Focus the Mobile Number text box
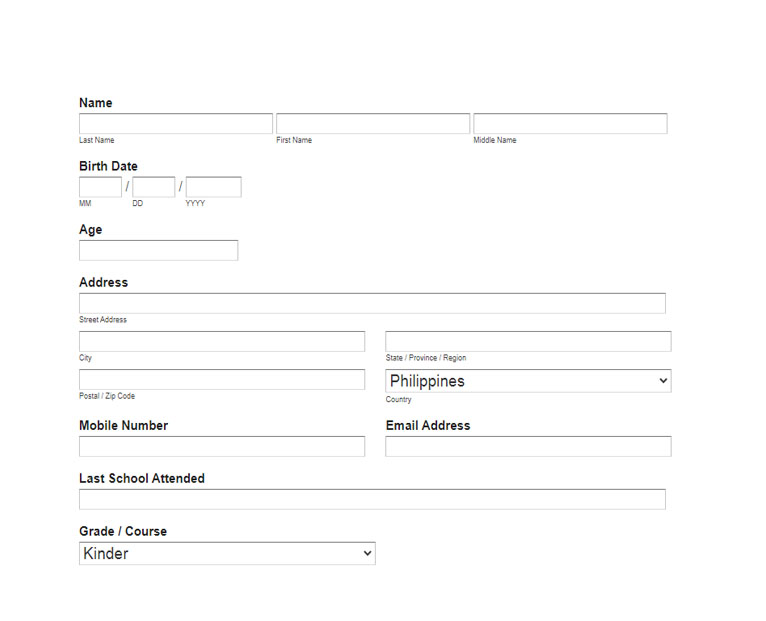 point(222,446)
